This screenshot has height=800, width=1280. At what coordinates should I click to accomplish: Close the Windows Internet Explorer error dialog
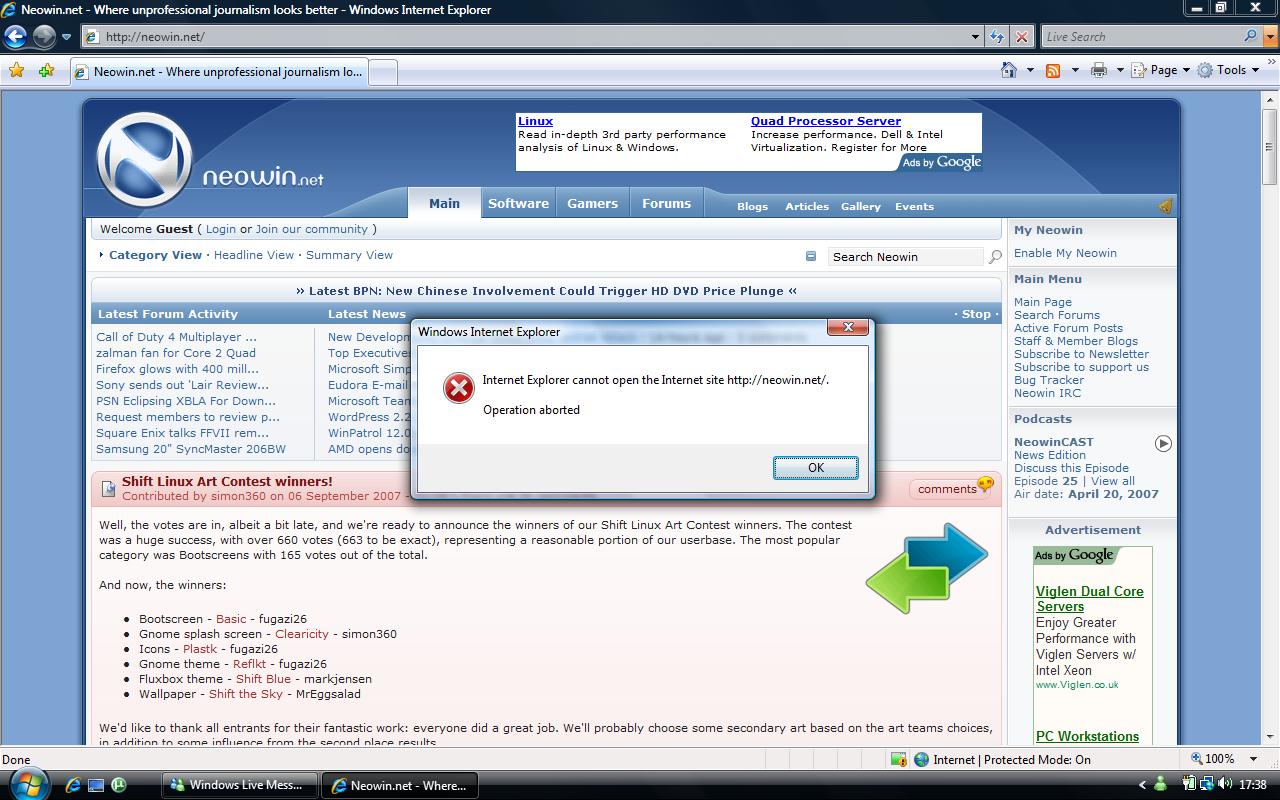pyautogui.click(x=848, y=327)
